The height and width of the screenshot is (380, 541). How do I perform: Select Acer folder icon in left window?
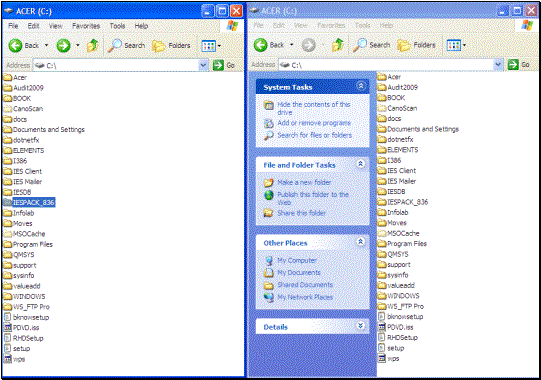[8, 77]
